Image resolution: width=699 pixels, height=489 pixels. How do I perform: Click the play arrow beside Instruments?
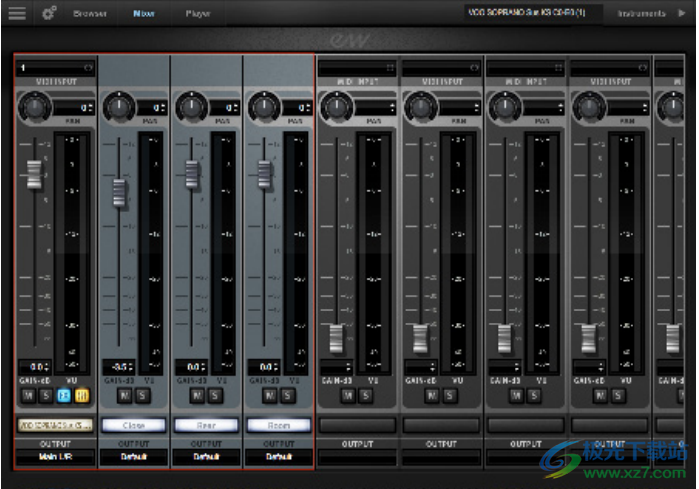[x=682, y=13]
